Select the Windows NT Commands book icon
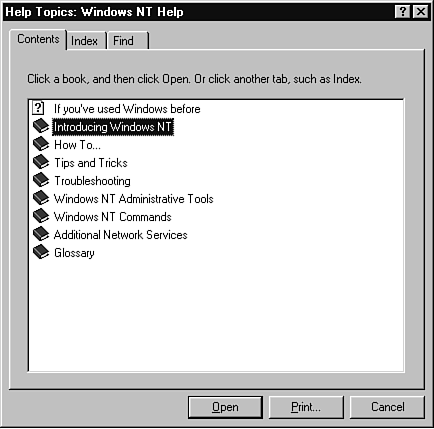Viewport: 434px width, 429px height. click(41, 216)
